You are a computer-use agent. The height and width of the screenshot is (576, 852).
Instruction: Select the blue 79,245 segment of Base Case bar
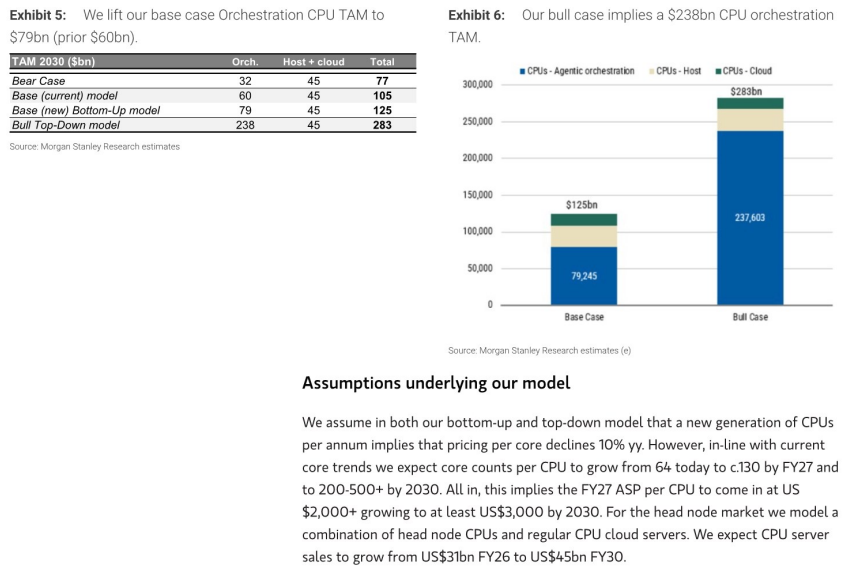(584, 276)
